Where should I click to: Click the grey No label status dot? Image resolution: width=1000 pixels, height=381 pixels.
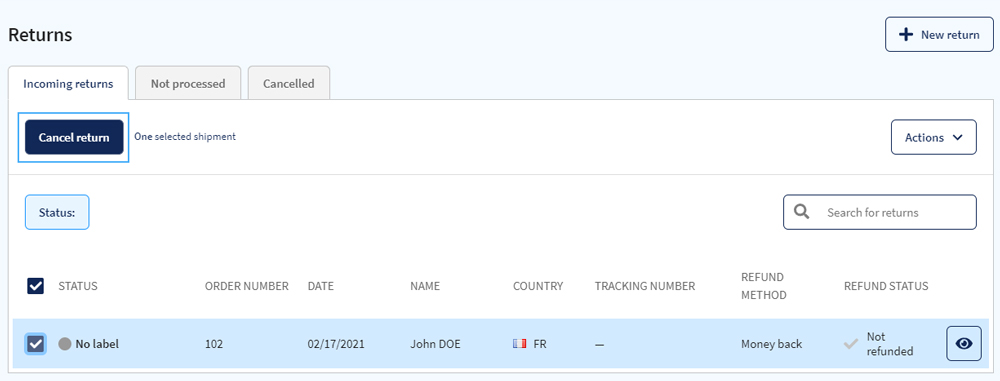[x=64, y=344]
